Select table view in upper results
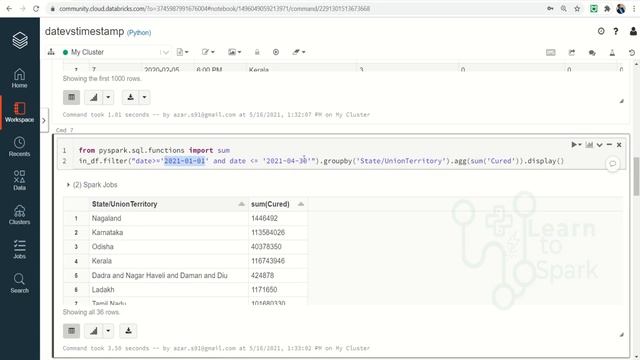 tap(71, 97)
